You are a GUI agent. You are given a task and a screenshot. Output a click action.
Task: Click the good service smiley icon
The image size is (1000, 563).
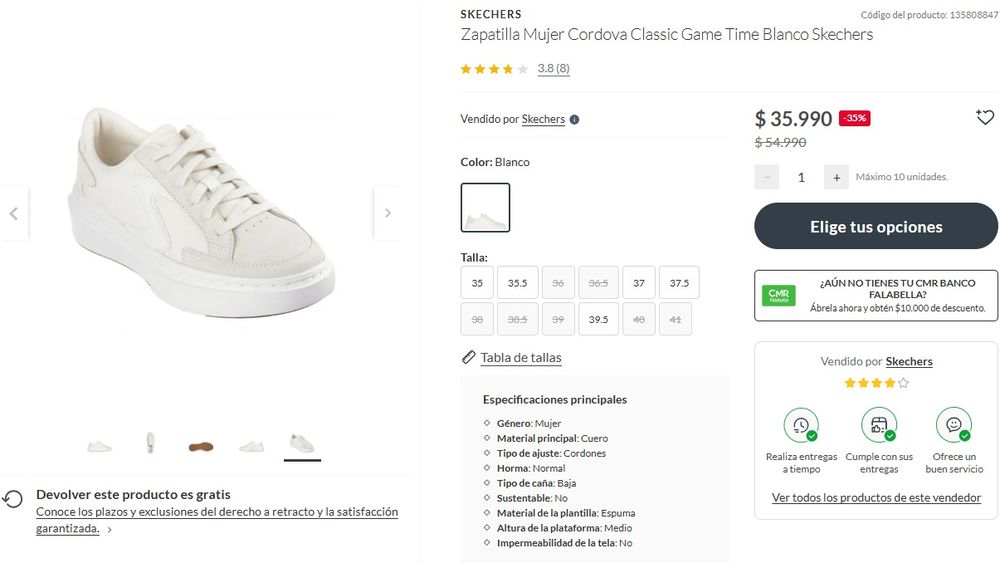[x=954, y=425]
